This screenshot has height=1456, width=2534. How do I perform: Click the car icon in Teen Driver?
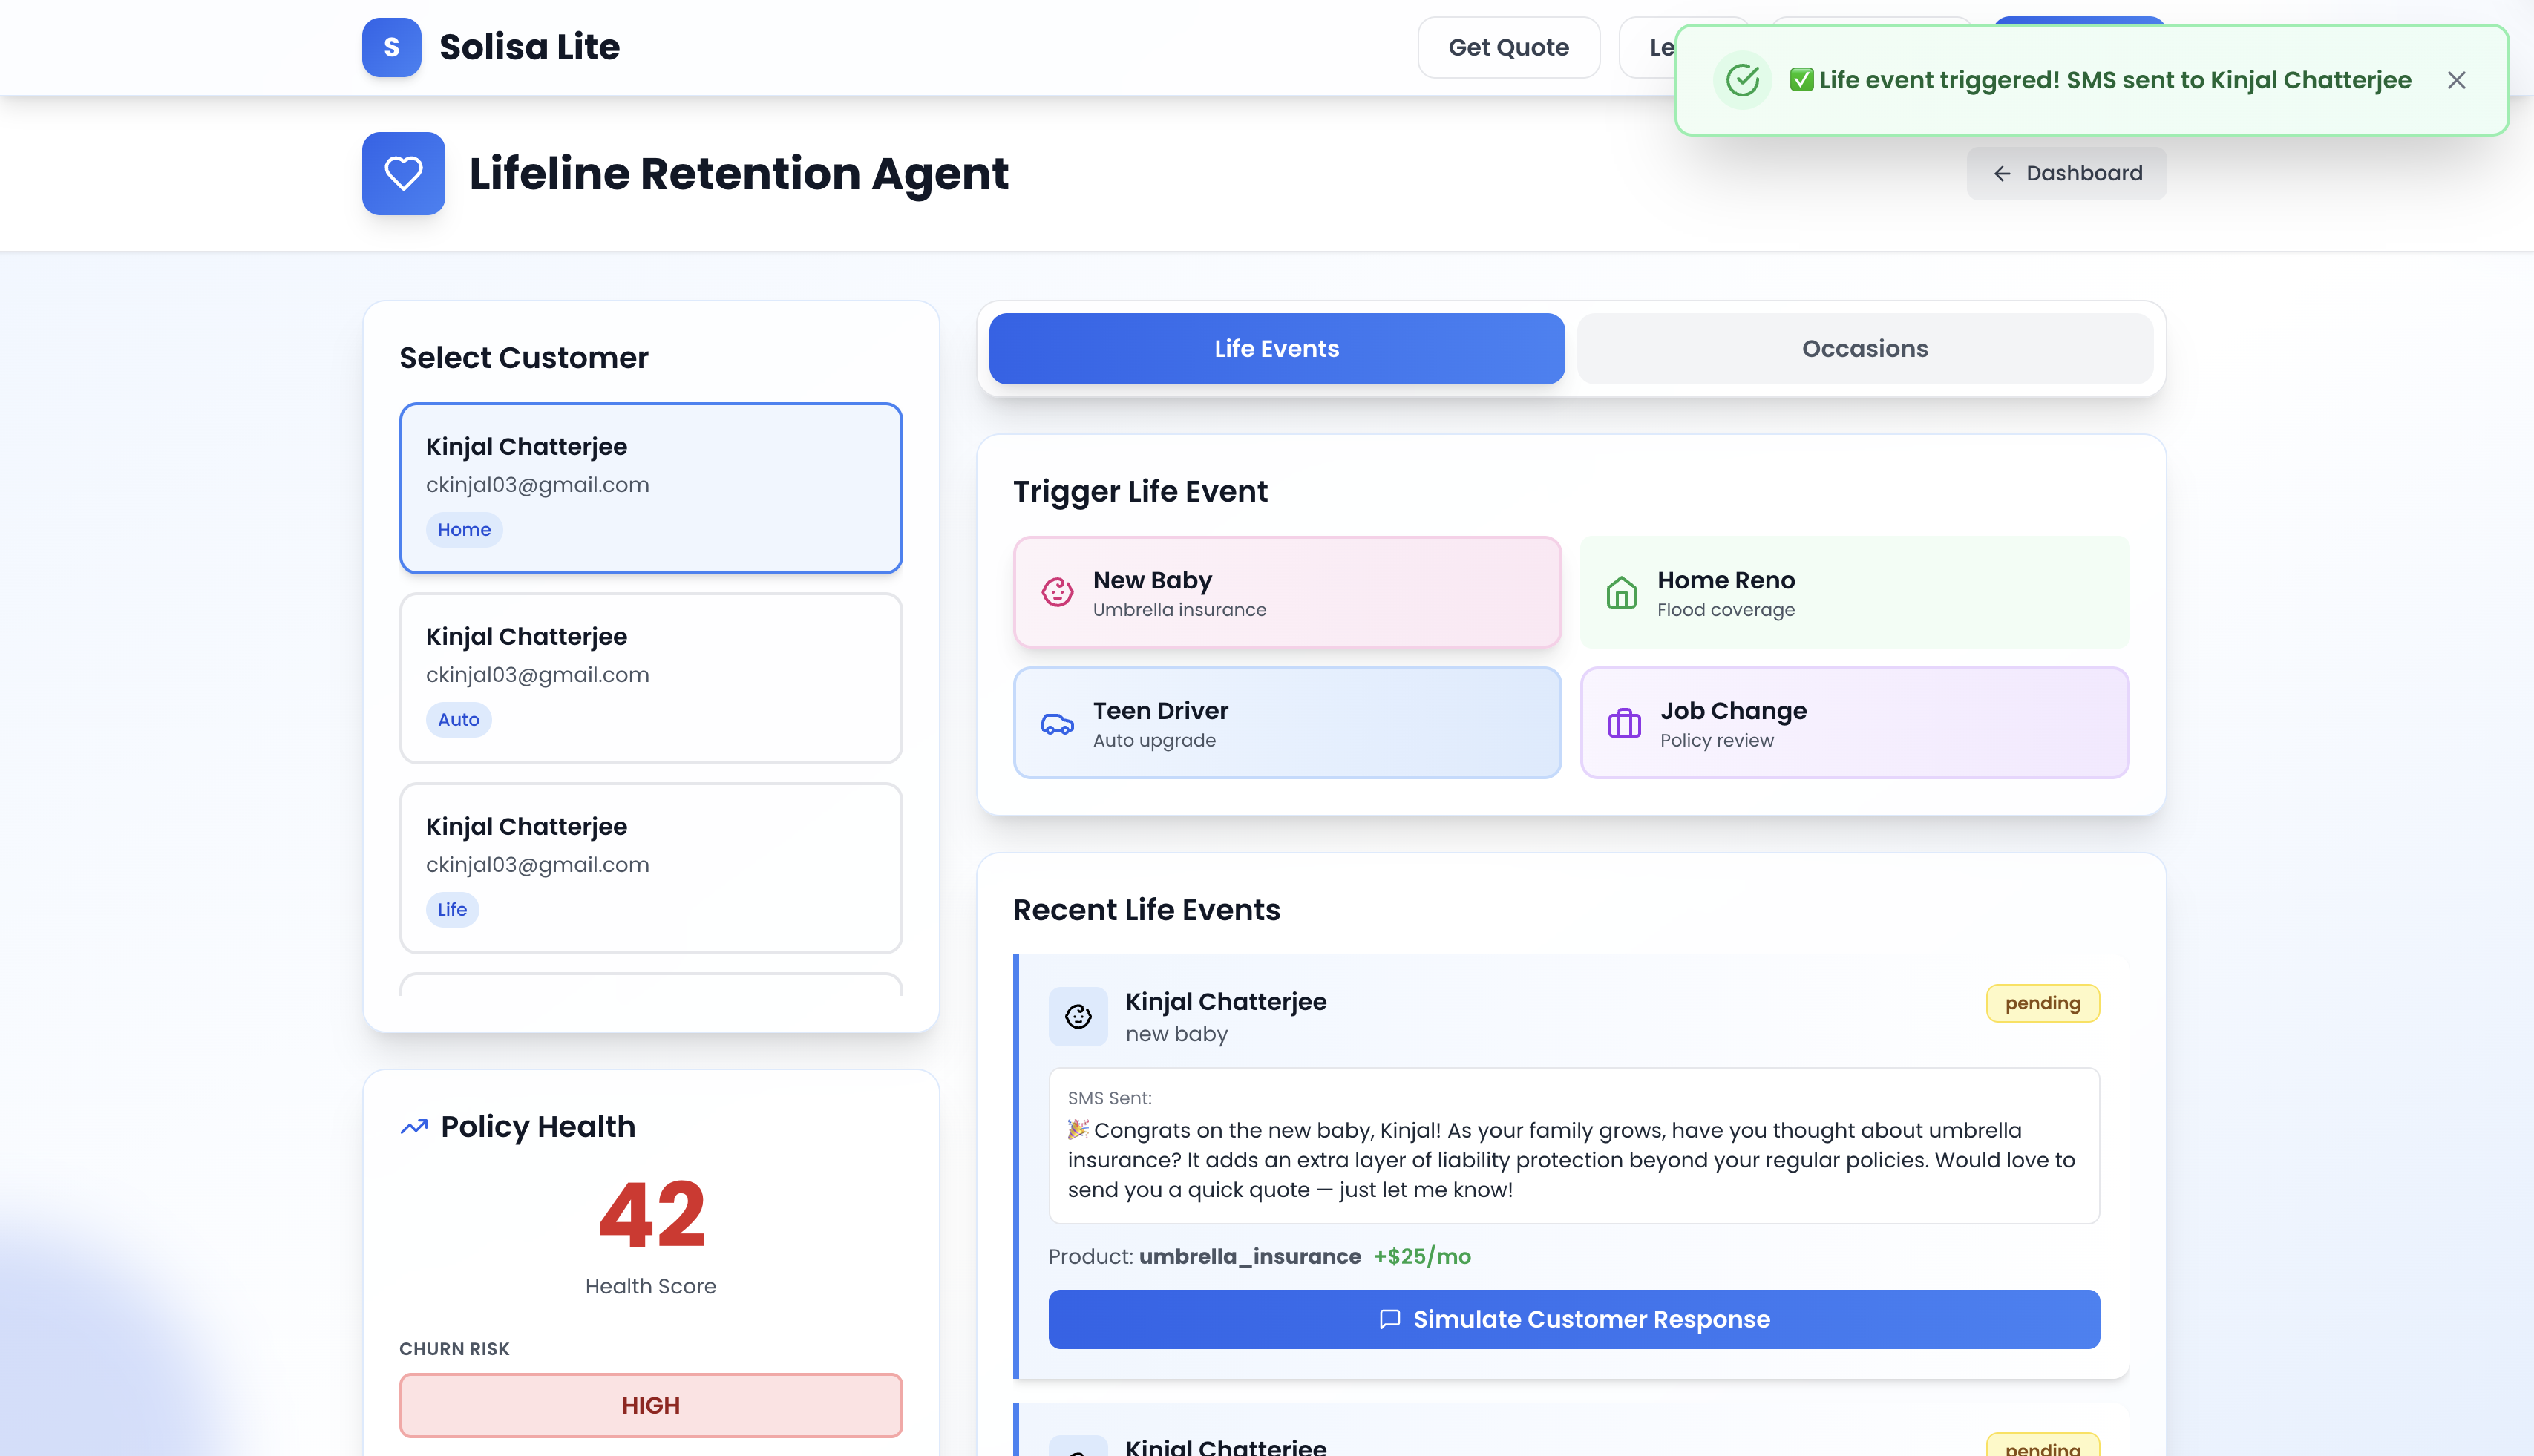click(1057, 723)
